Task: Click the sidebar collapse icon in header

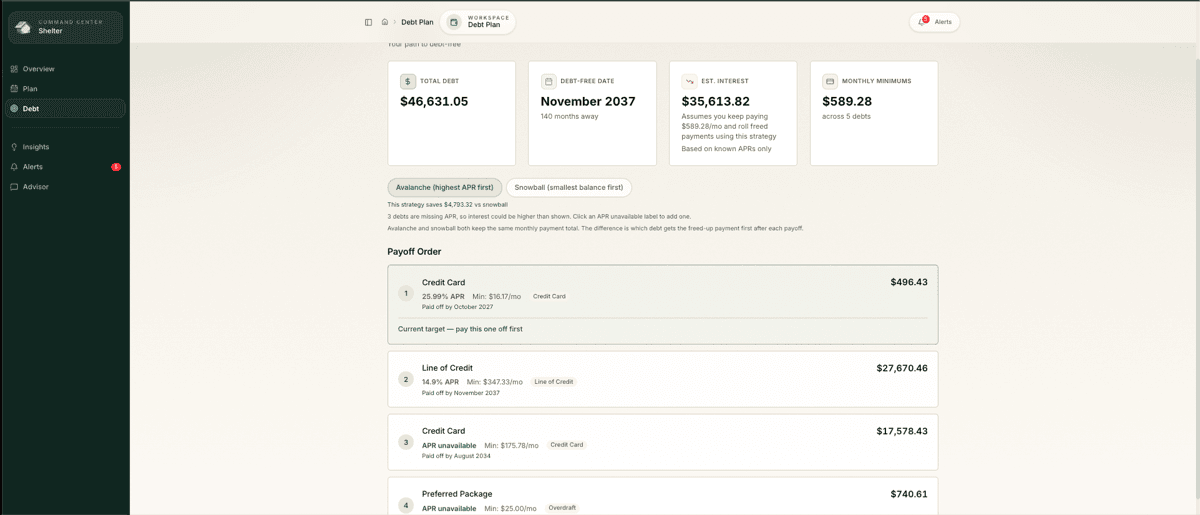Action: [368, 22]
